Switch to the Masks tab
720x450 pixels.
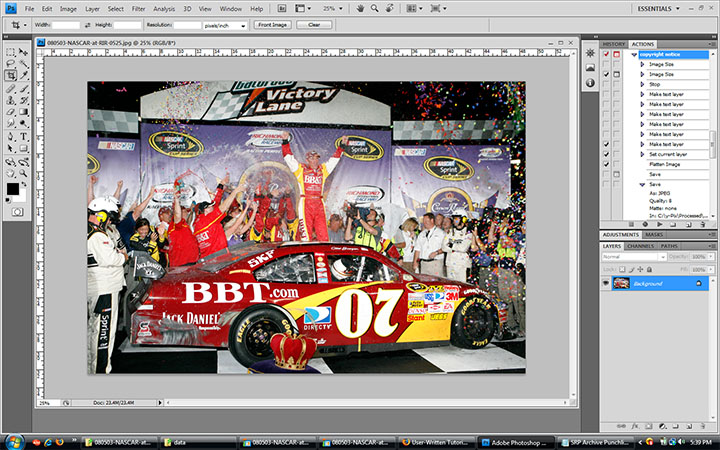(x=653, y=235)
